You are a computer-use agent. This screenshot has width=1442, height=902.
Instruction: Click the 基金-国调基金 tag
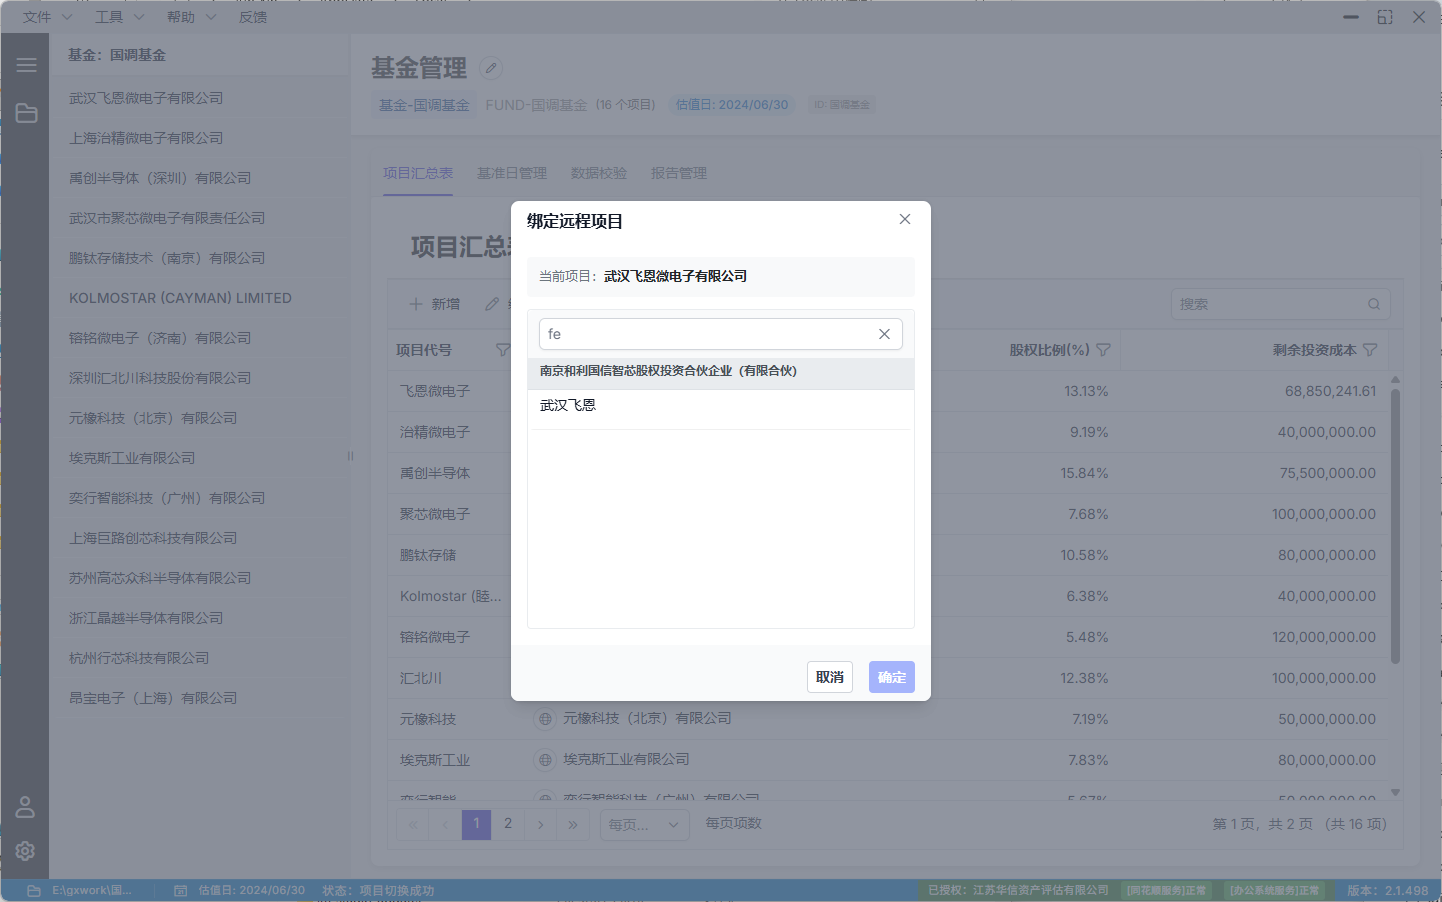coord(424,105)
